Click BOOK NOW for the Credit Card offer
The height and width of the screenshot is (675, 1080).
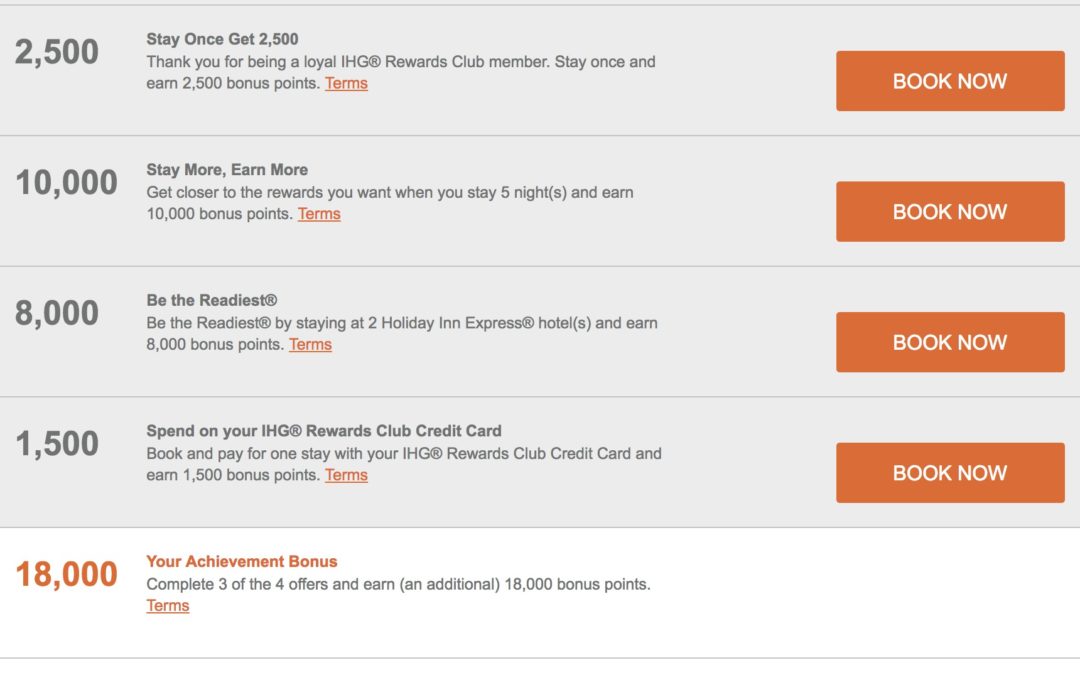click(948, 472)
